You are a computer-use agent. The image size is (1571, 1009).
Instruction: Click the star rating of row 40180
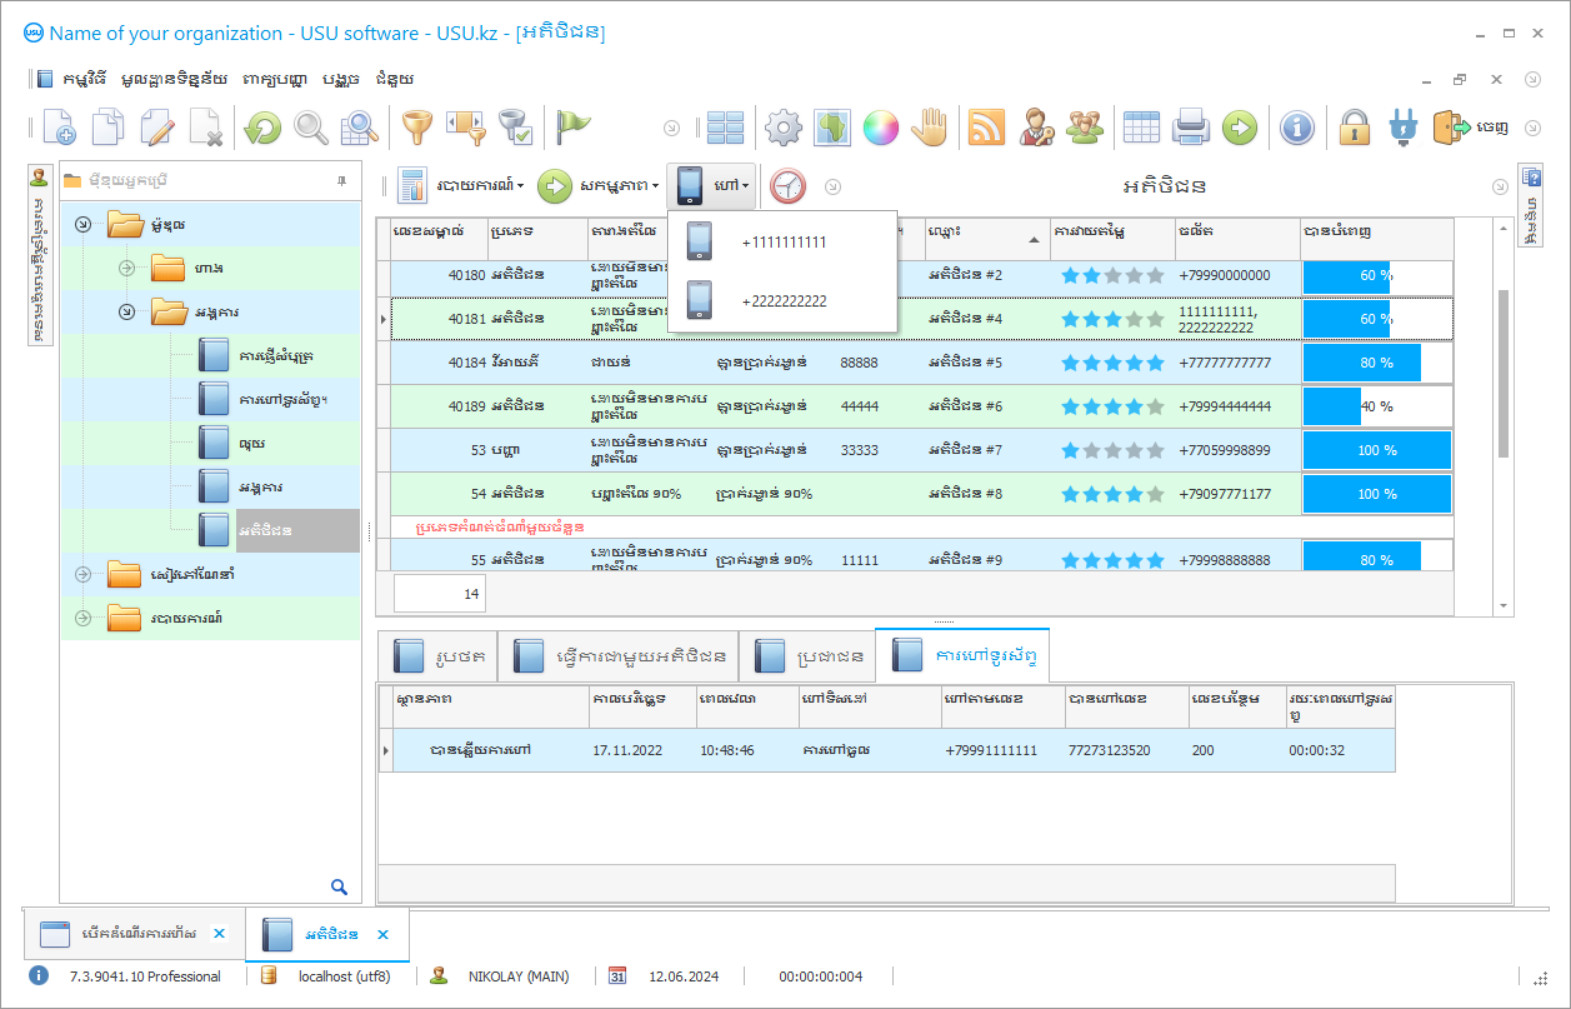[x=1112, y=275]
